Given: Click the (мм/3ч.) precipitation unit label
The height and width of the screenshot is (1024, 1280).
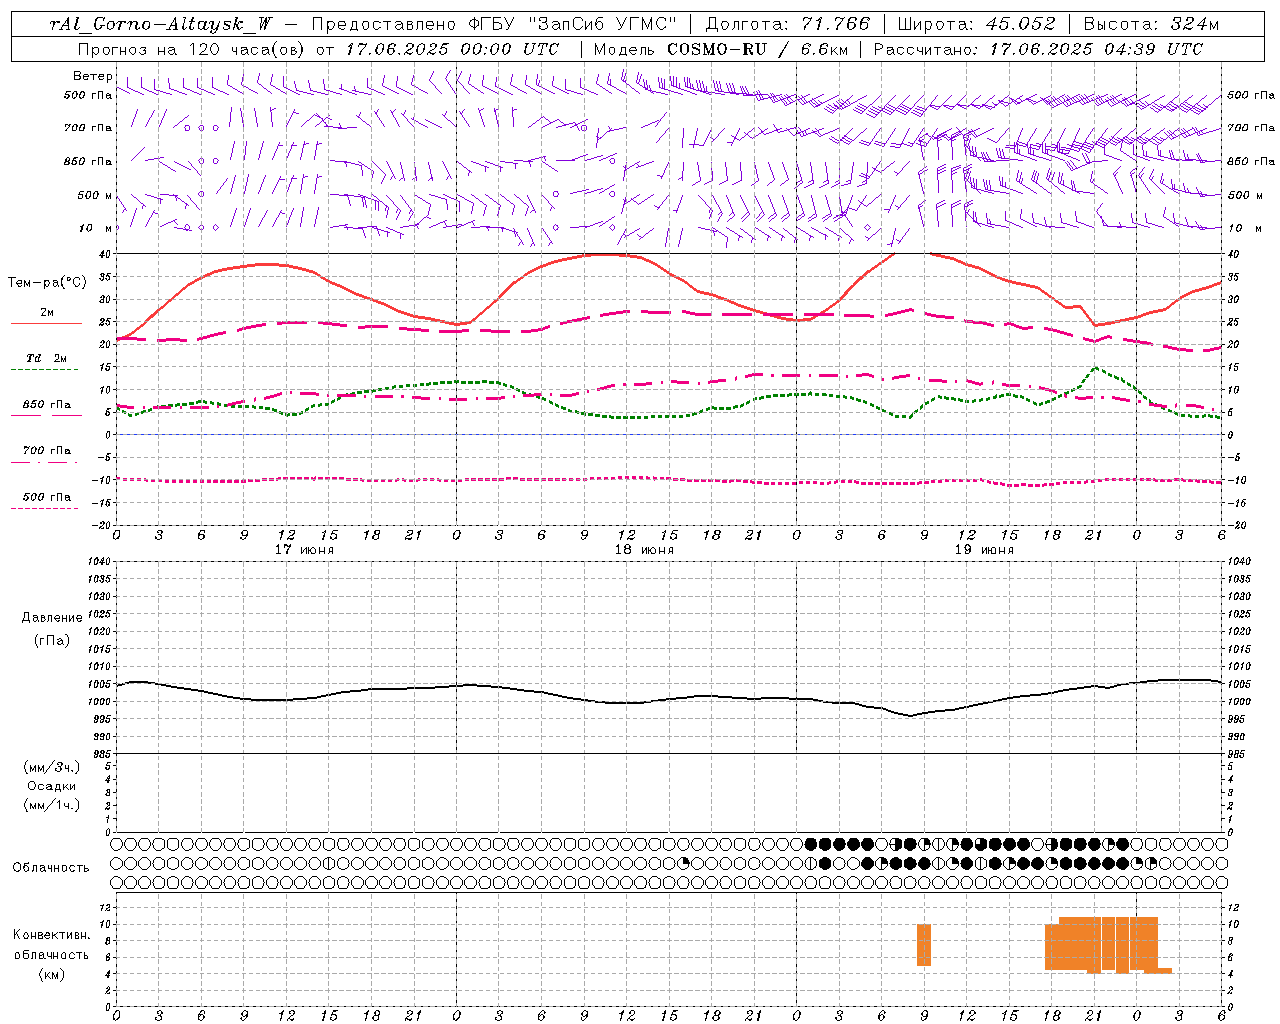Looking at the screenshot, I should pos(52,767).
